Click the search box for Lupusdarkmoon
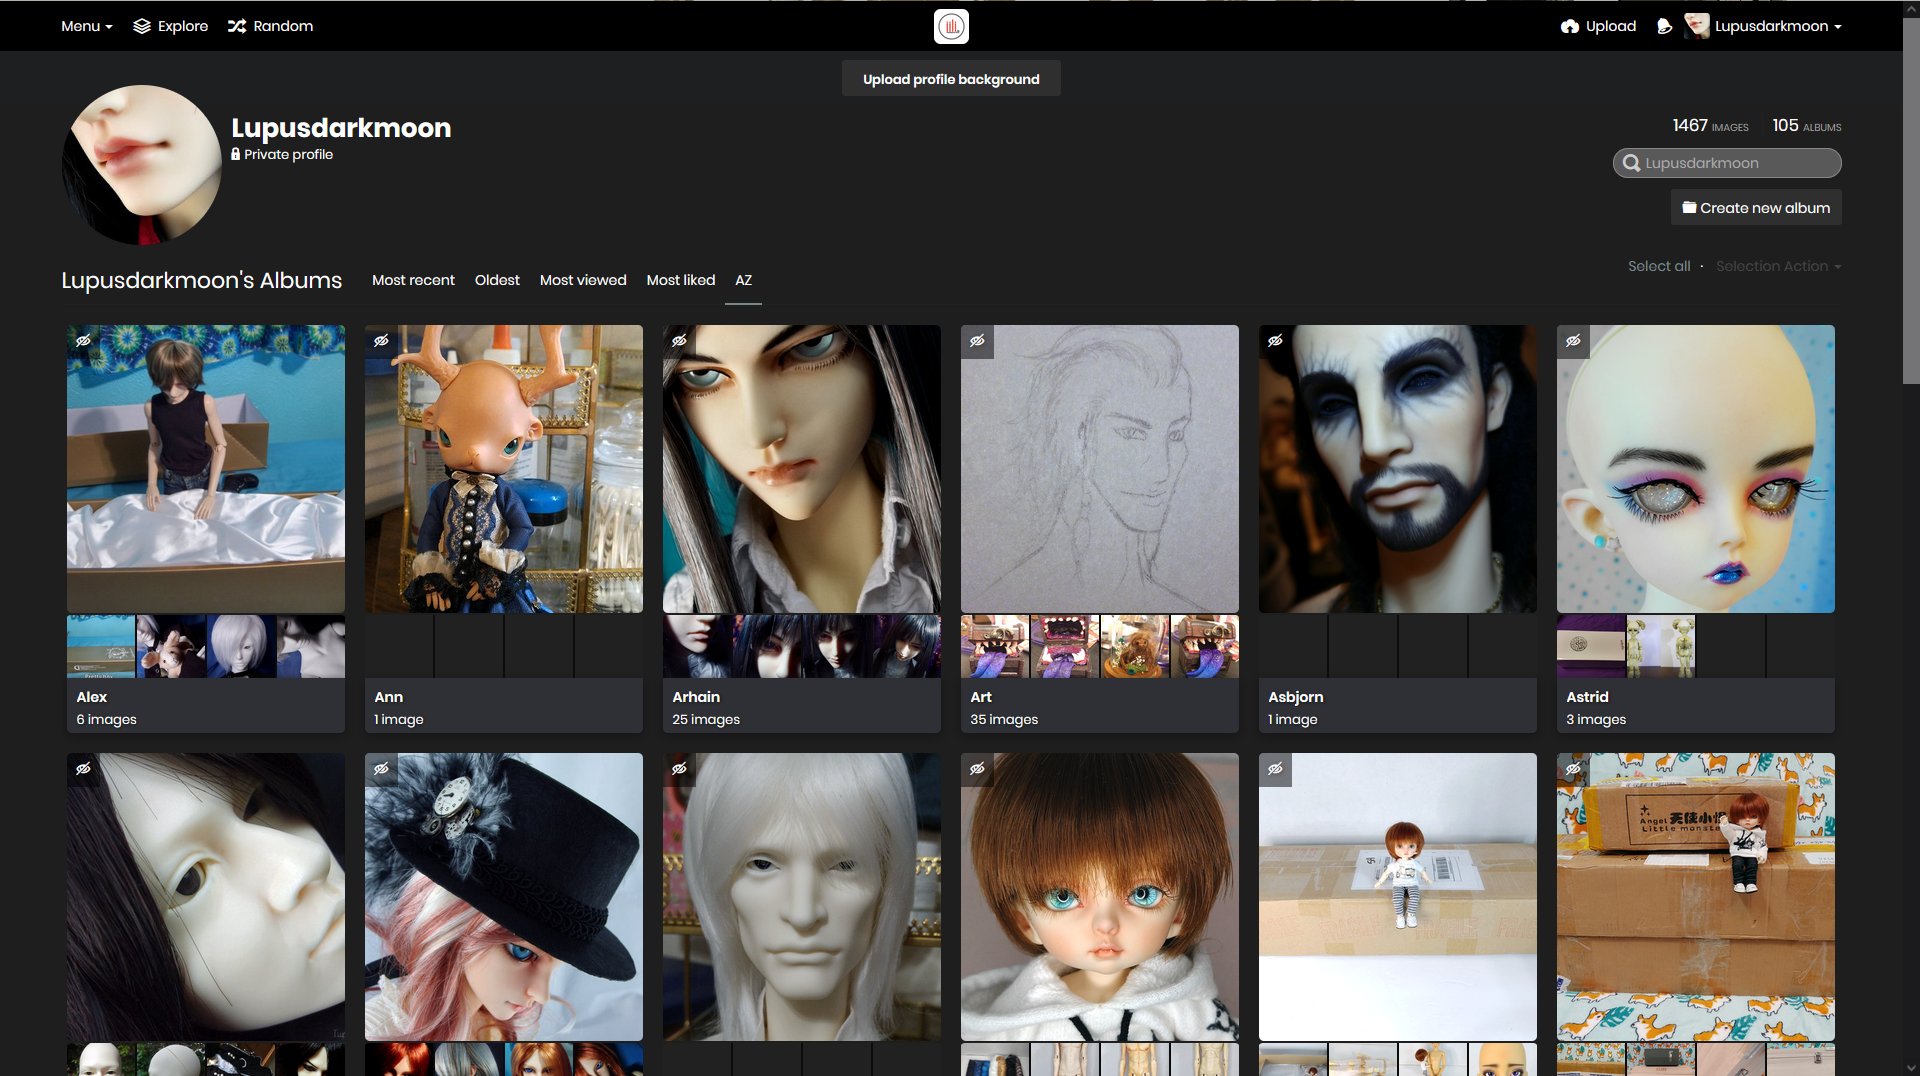1920x1076 pixels. [1727, 163]
